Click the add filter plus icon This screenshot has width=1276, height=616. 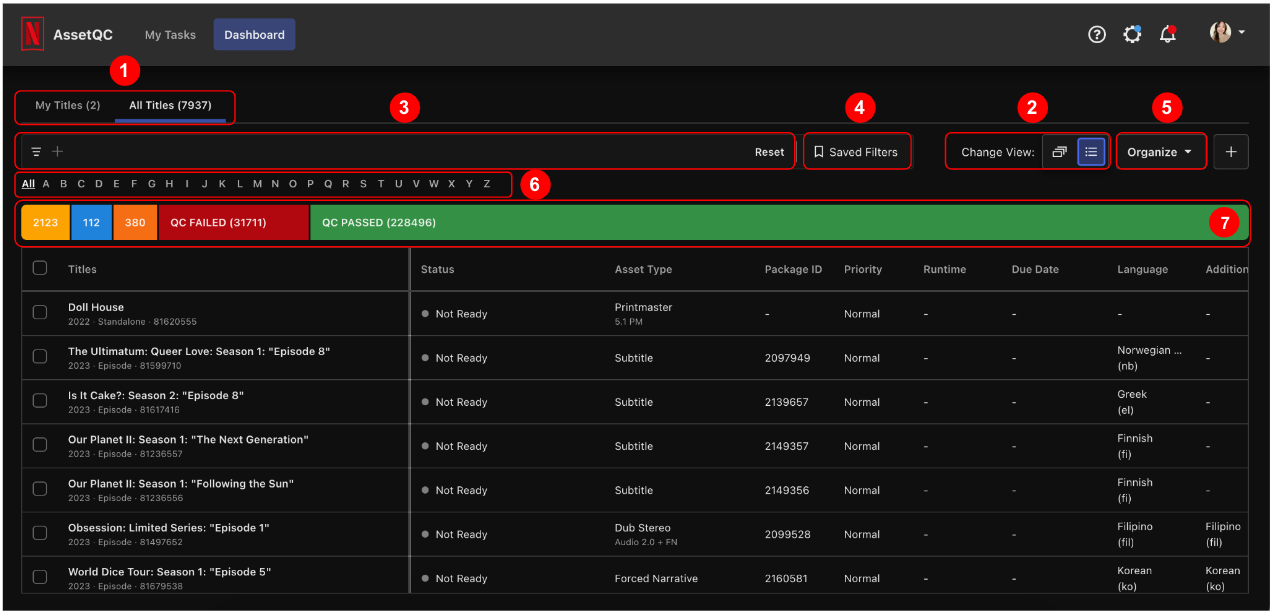click(57, 152)
